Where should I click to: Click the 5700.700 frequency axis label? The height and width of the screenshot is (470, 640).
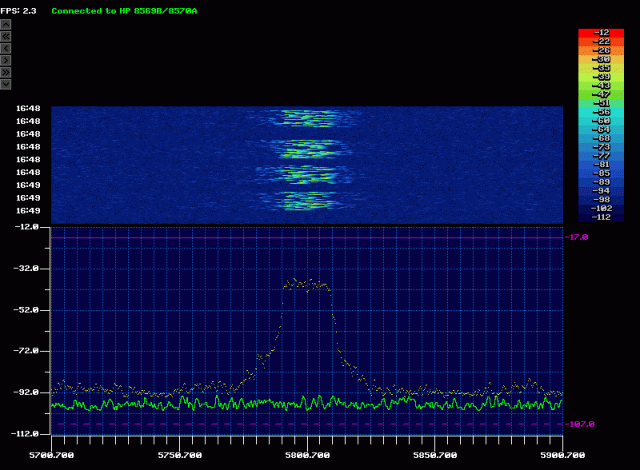(51, 455)
